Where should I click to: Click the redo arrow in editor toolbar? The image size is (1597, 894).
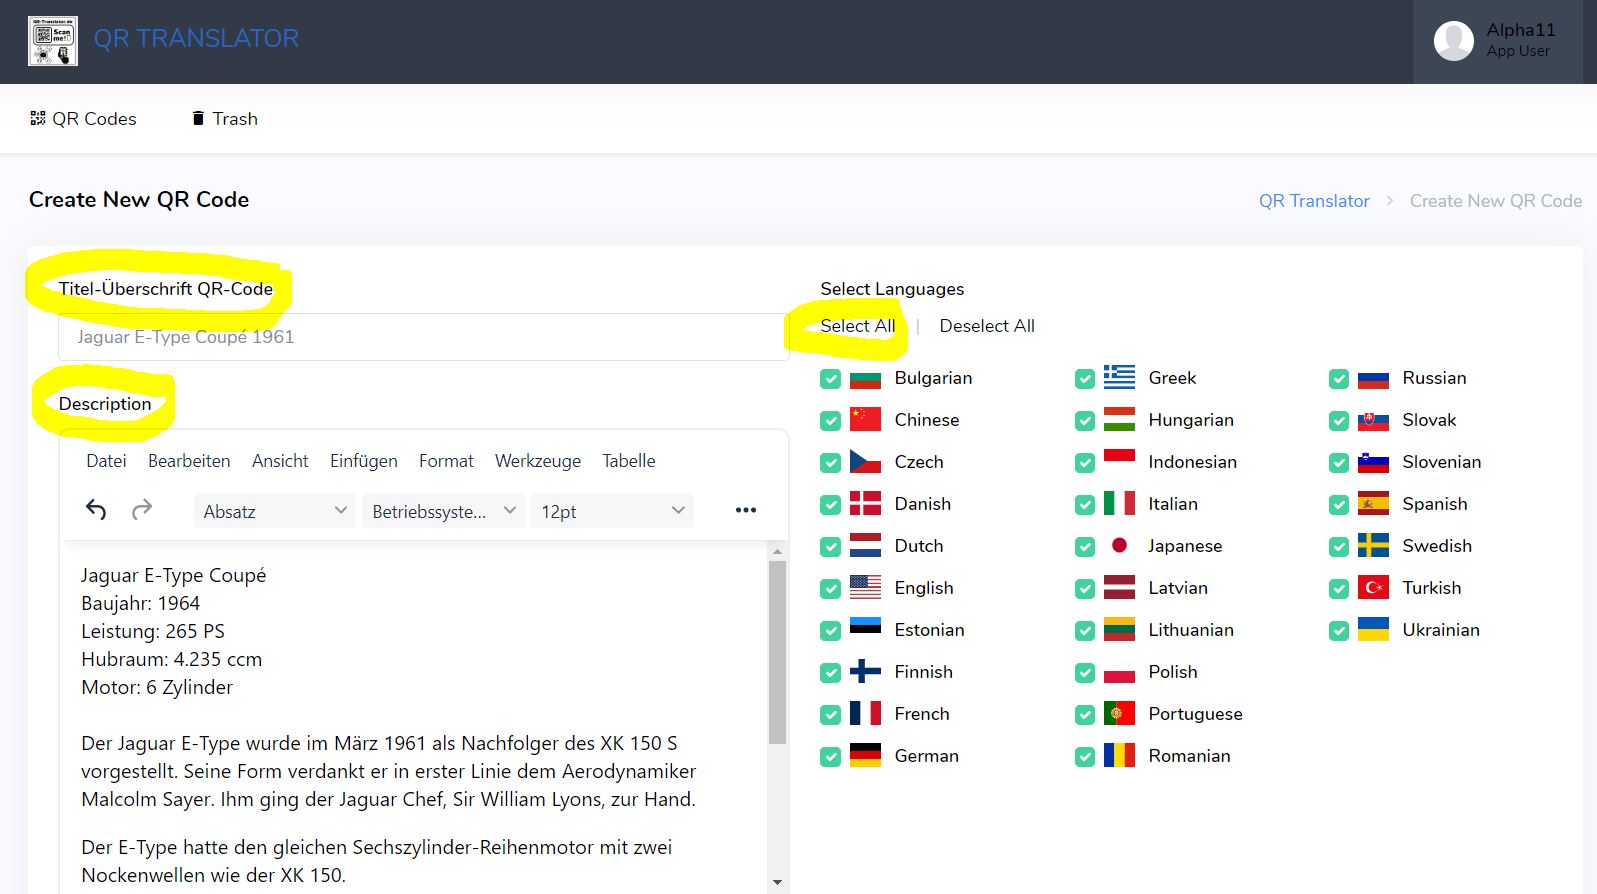click(x=142, y=510)
